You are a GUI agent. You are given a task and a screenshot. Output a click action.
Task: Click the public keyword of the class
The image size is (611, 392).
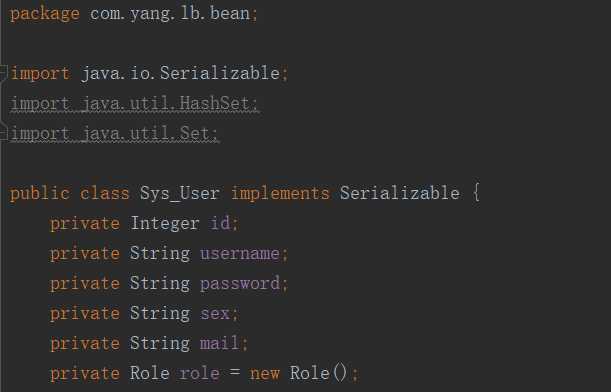click(x=40, y=193)
